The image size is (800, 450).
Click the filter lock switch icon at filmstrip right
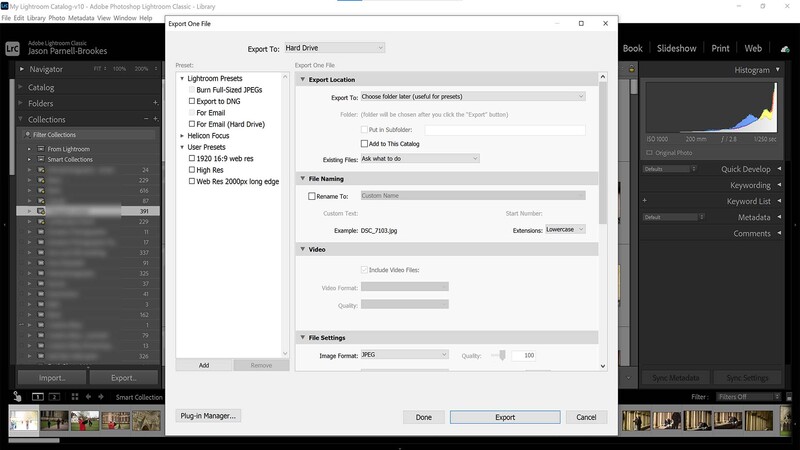[789, 396]
